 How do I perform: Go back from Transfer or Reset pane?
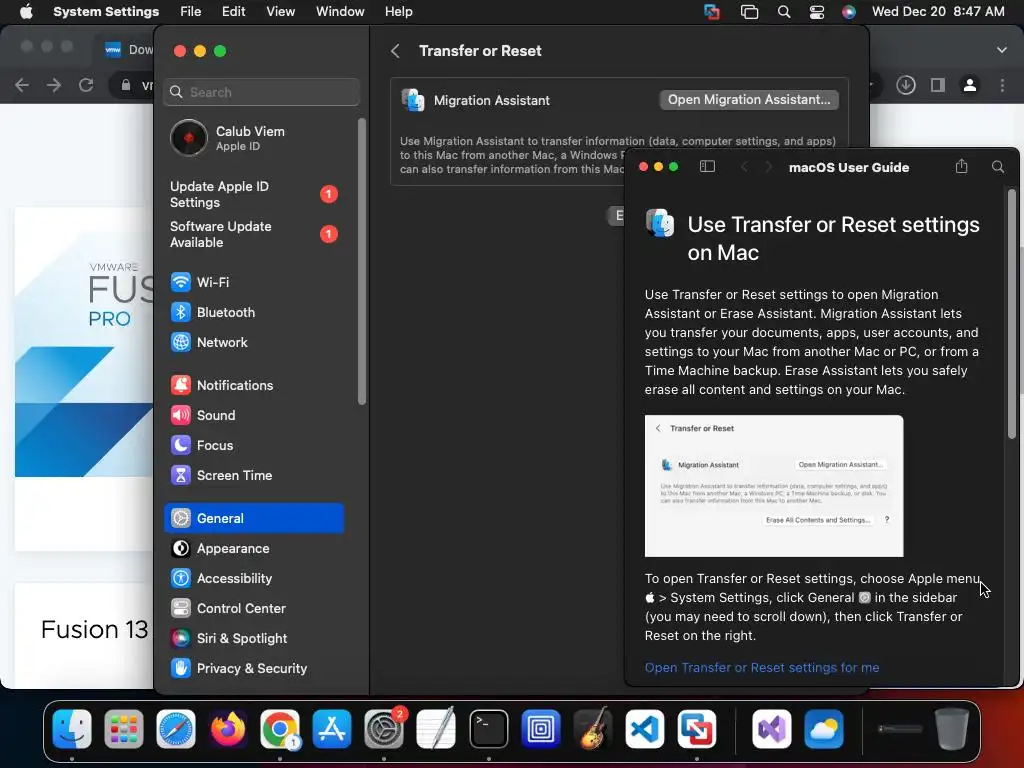click(x=395, y=51)
